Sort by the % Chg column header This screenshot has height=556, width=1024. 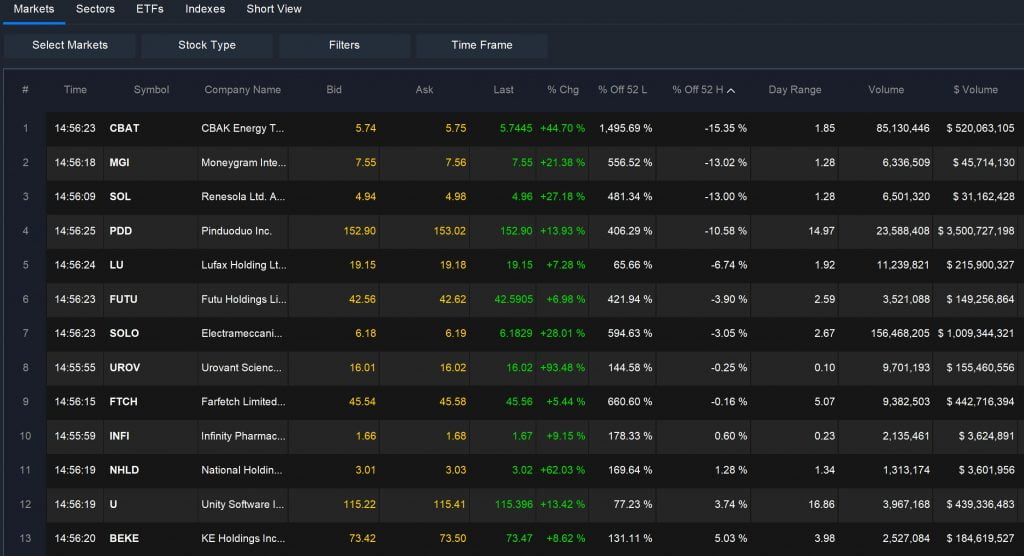(563, 90)
